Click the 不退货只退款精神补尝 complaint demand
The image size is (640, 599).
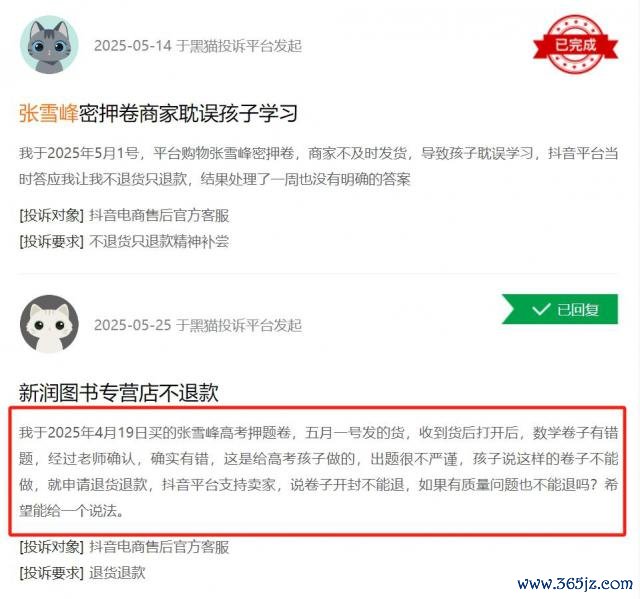tap(159, 242)
